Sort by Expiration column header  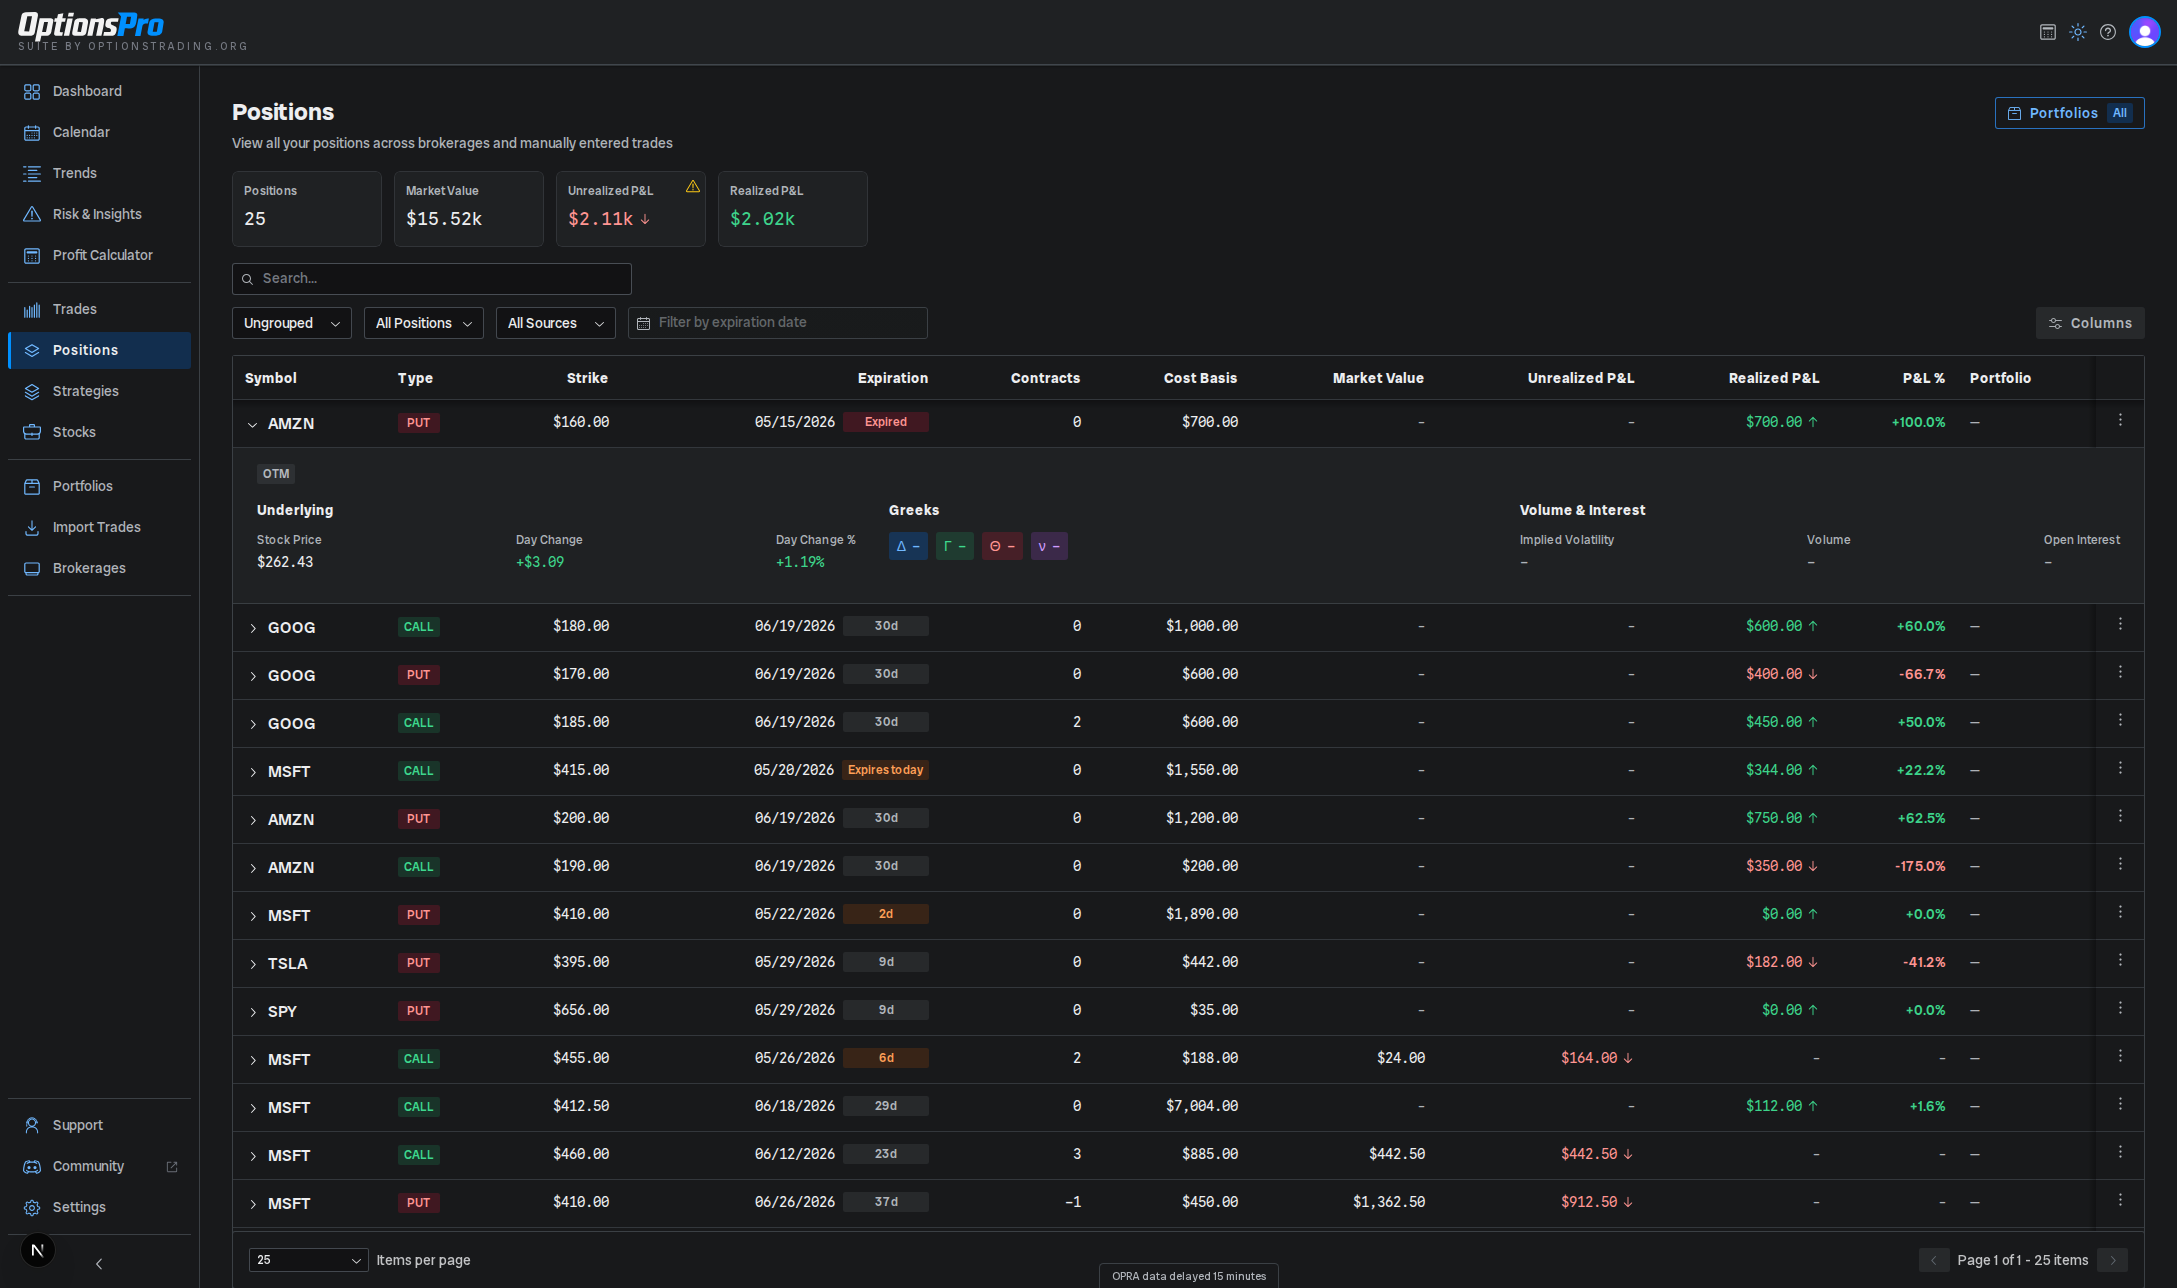pyautogui.click(x=892, y=378)
